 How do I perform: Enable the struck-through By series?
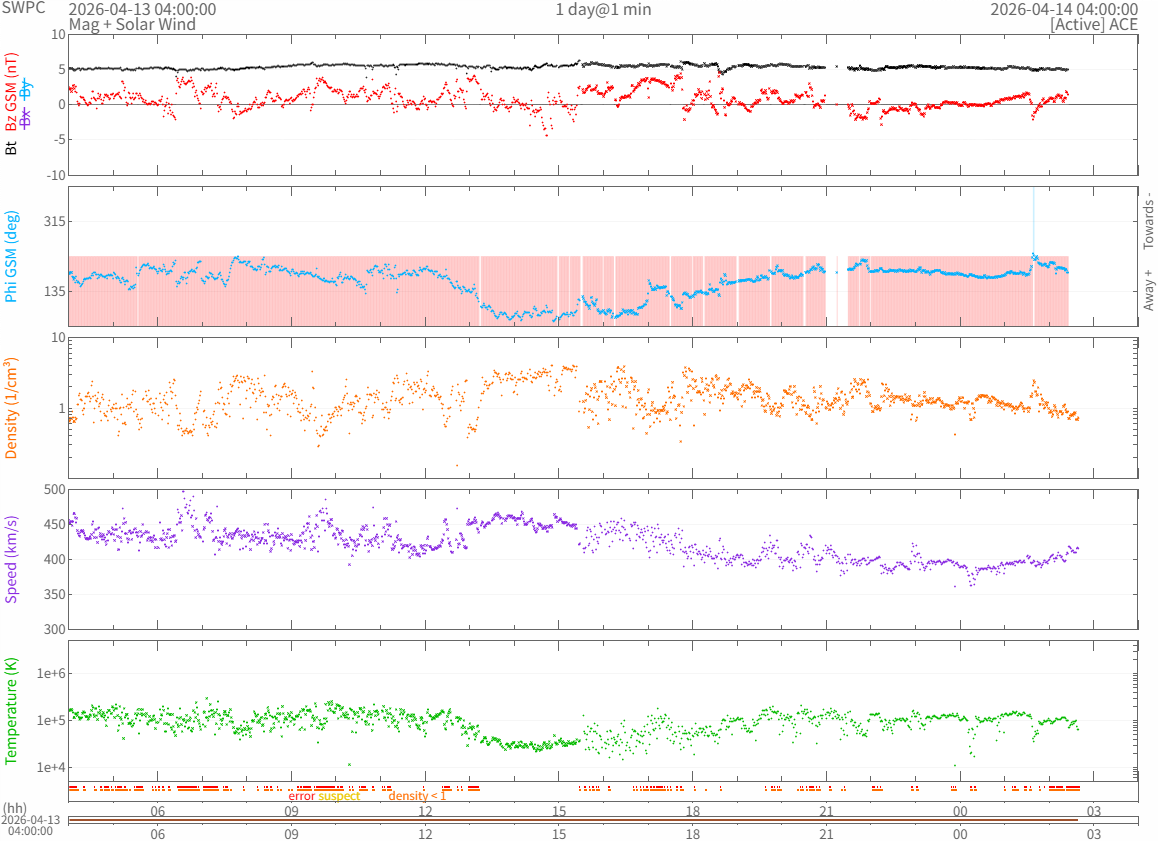pyautogui.click(x=27, y=90)
